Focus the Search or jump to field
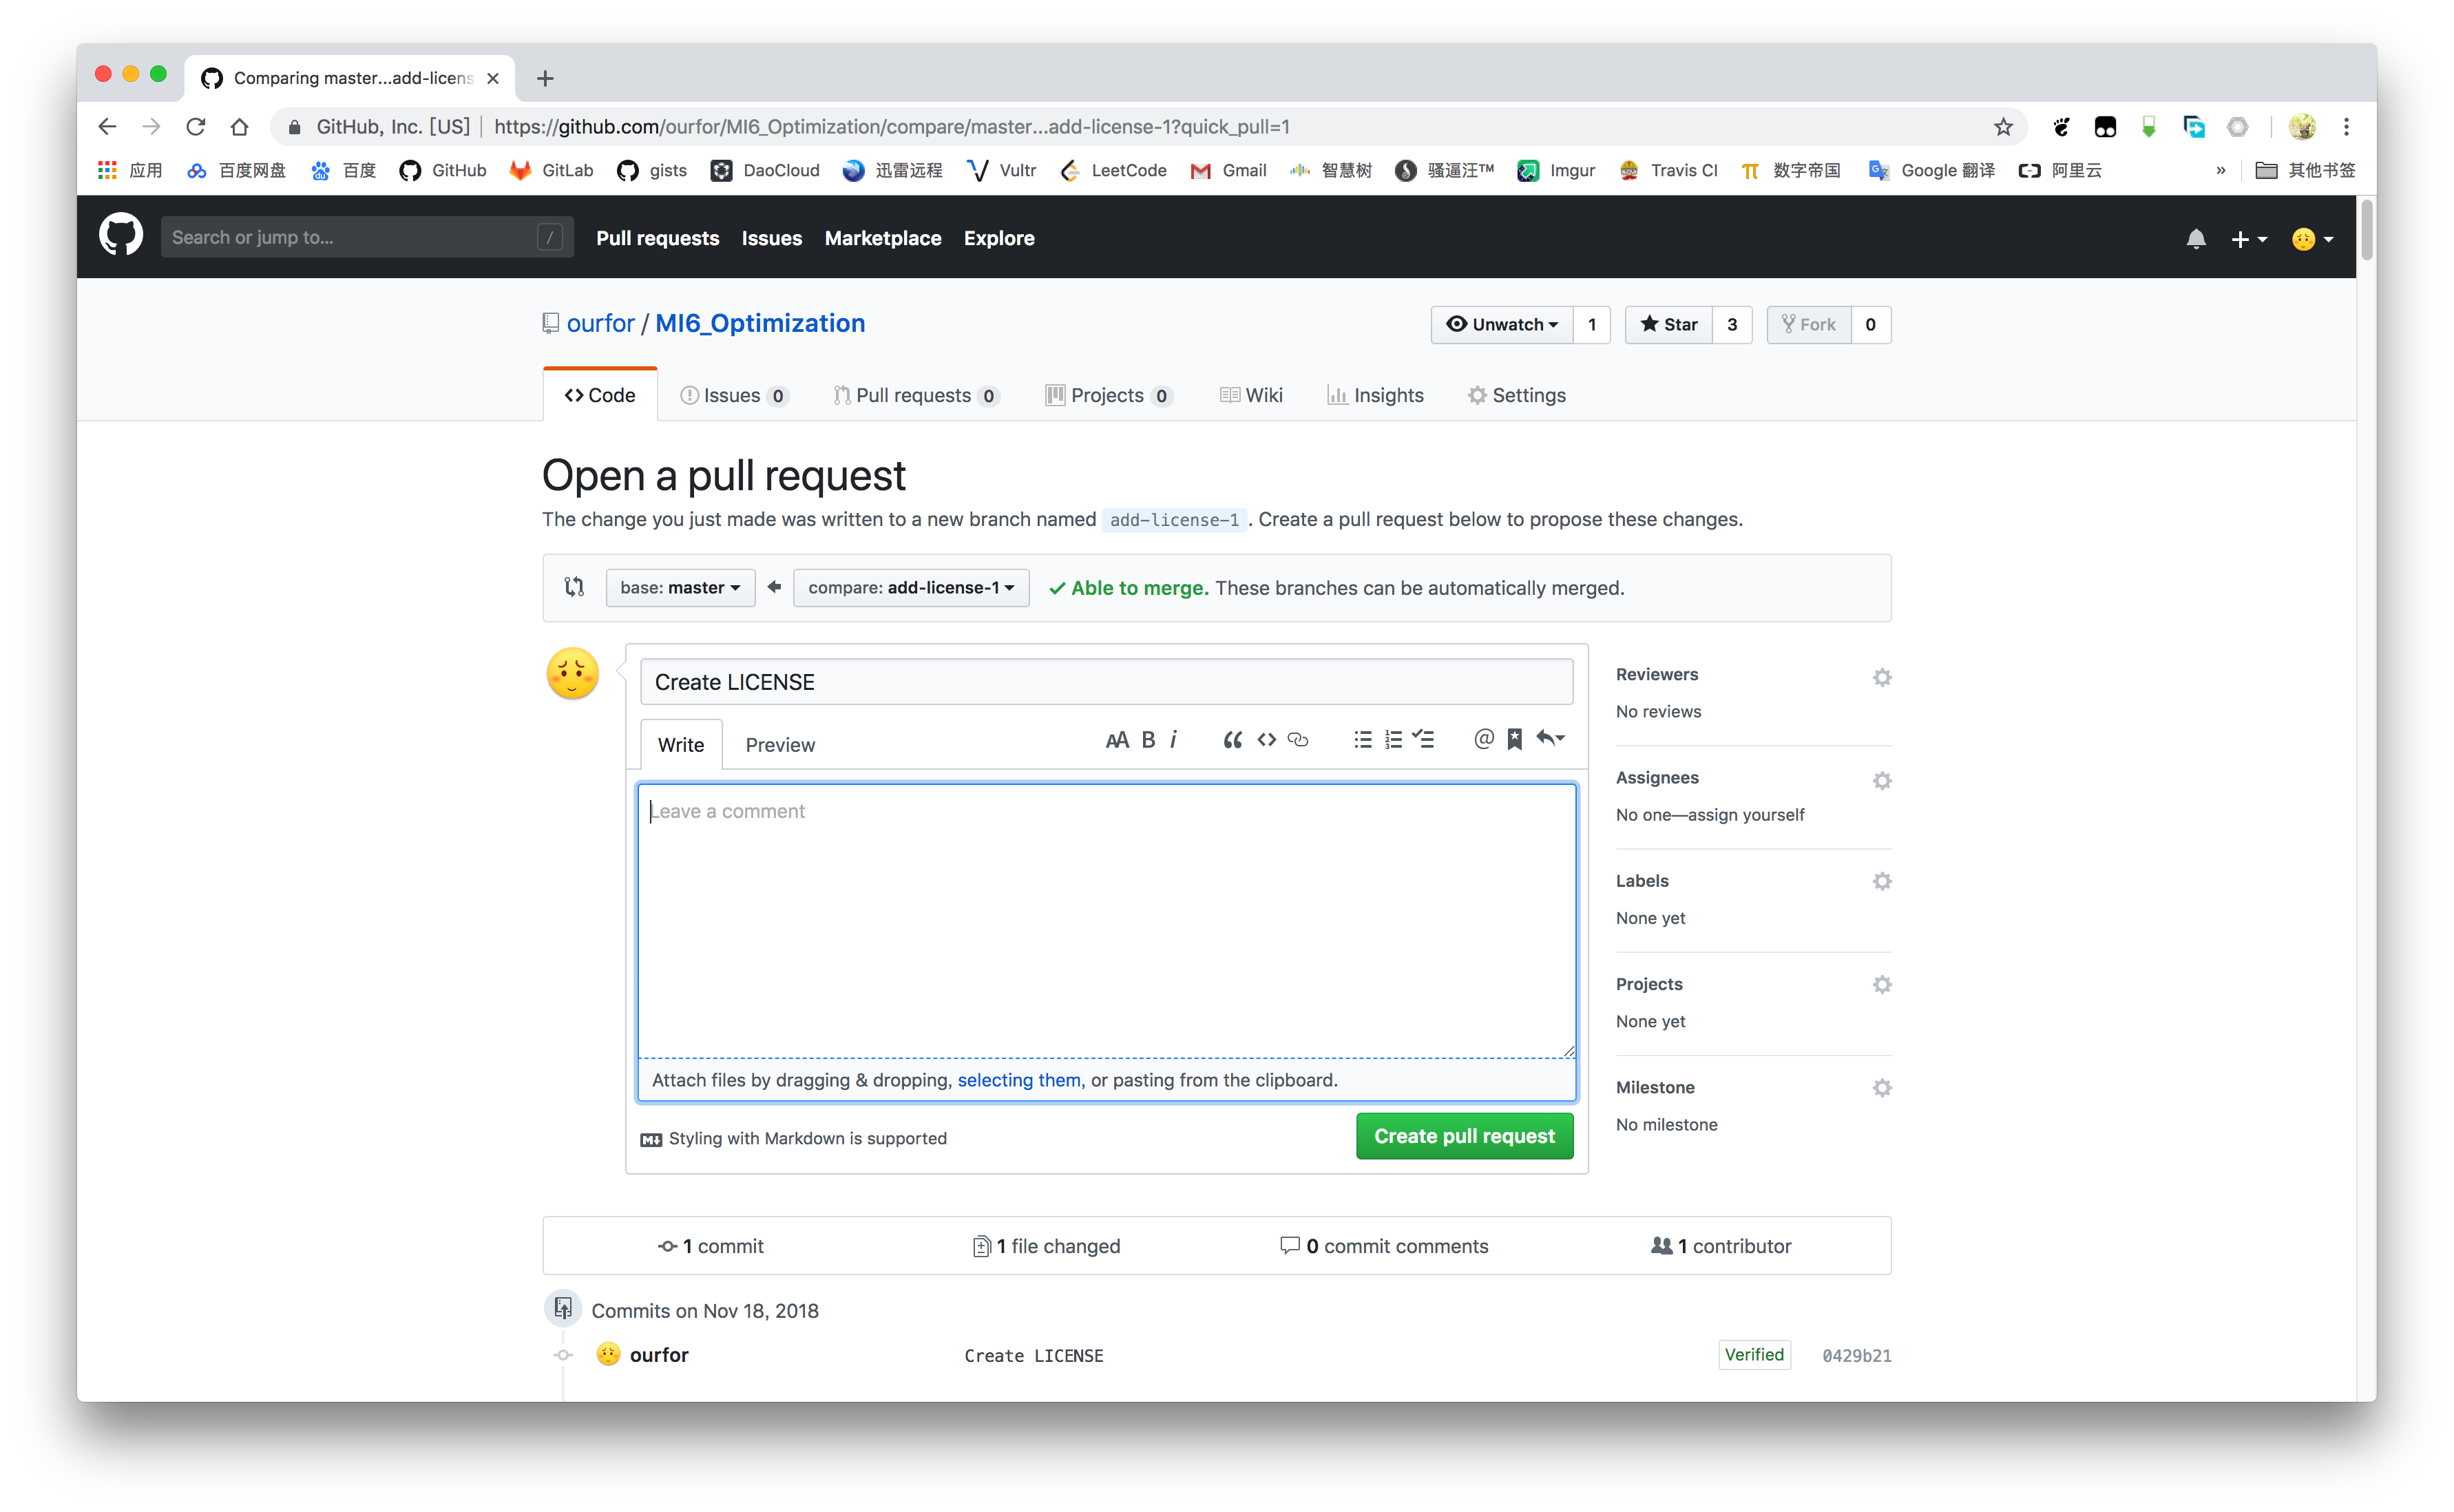 (x=367, y=237)
